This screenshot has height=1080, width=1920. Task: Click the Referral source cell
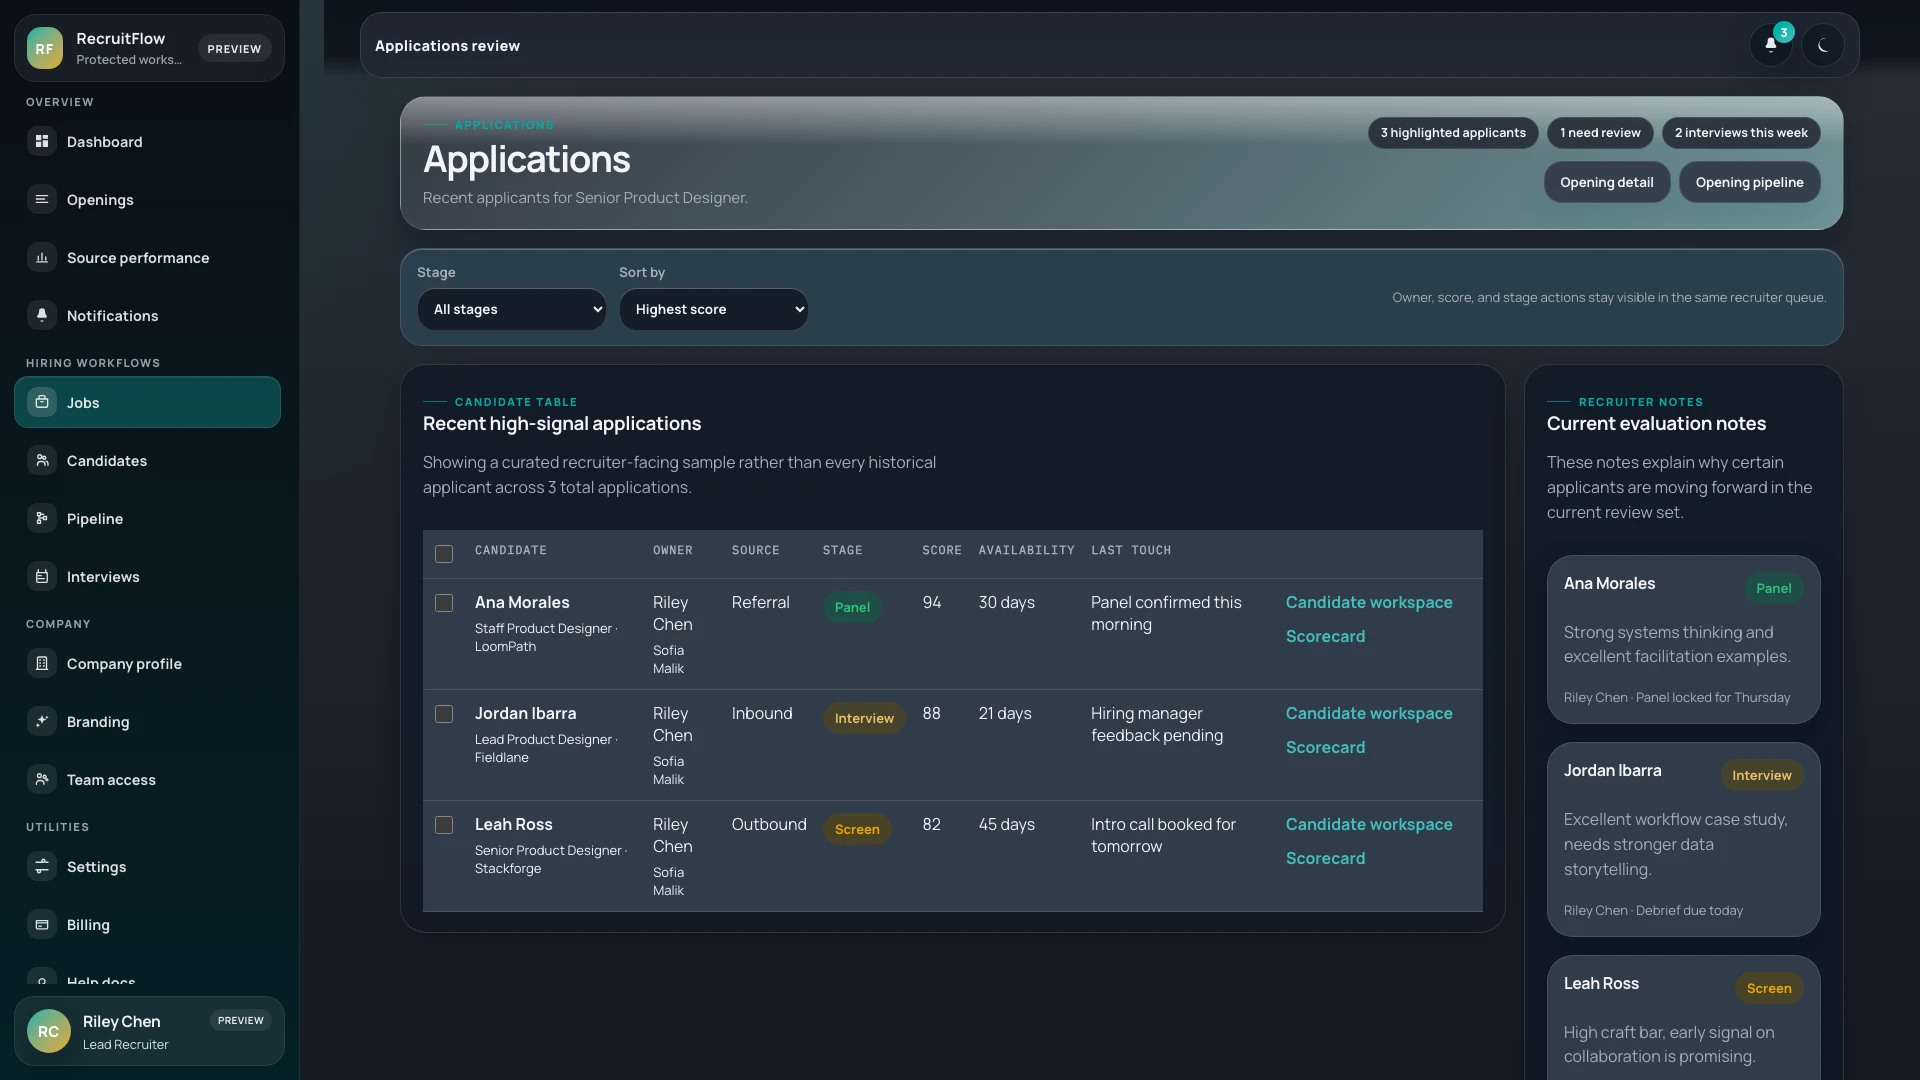click(x=760, y=602)
